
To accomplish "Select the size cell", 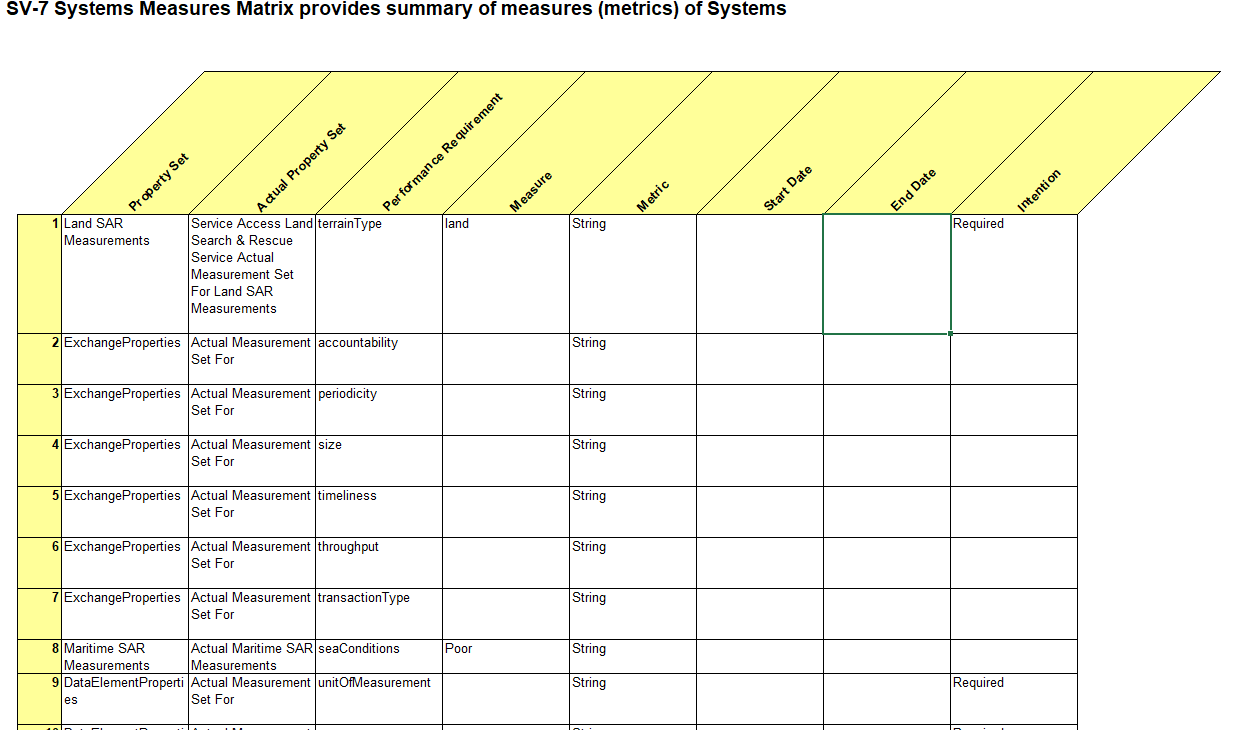I will (x=379, y=461).
